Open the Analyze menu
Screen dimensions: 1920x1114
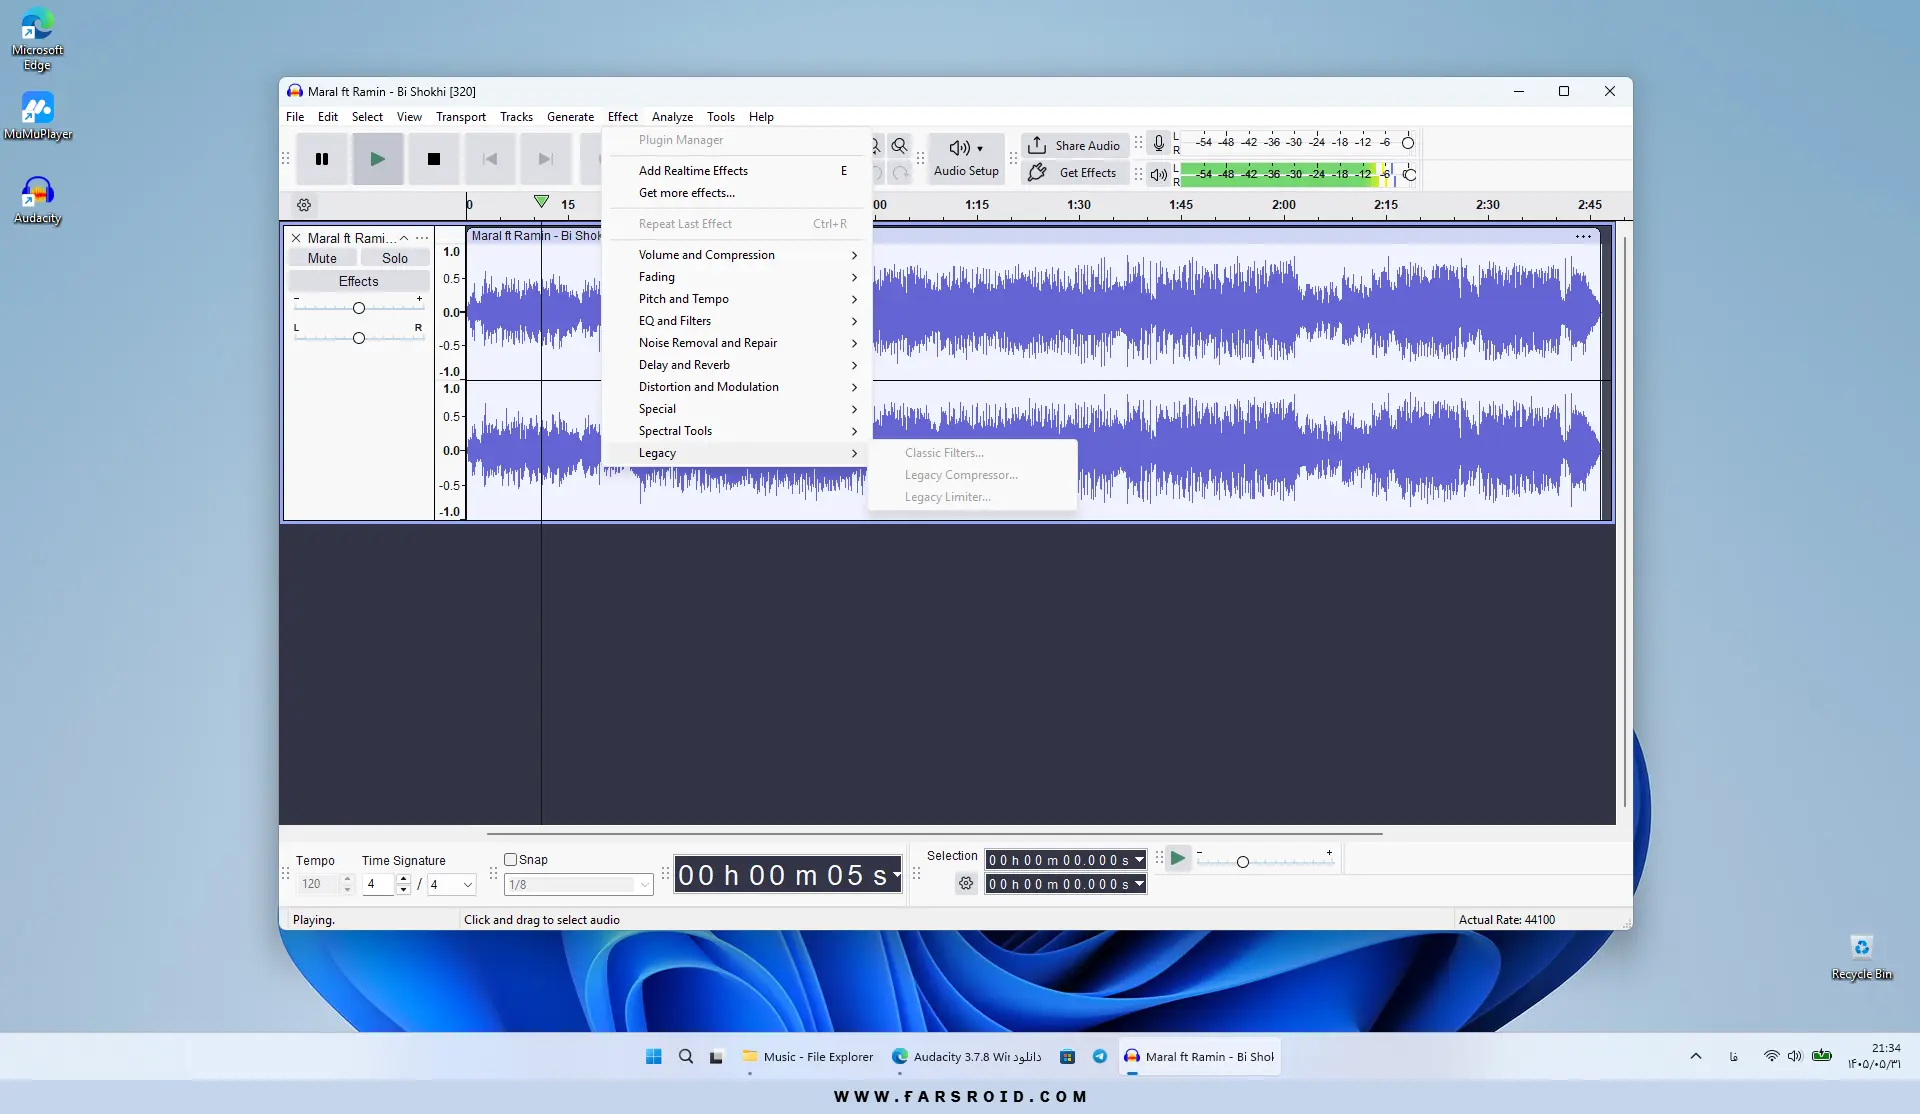point(672,117)
